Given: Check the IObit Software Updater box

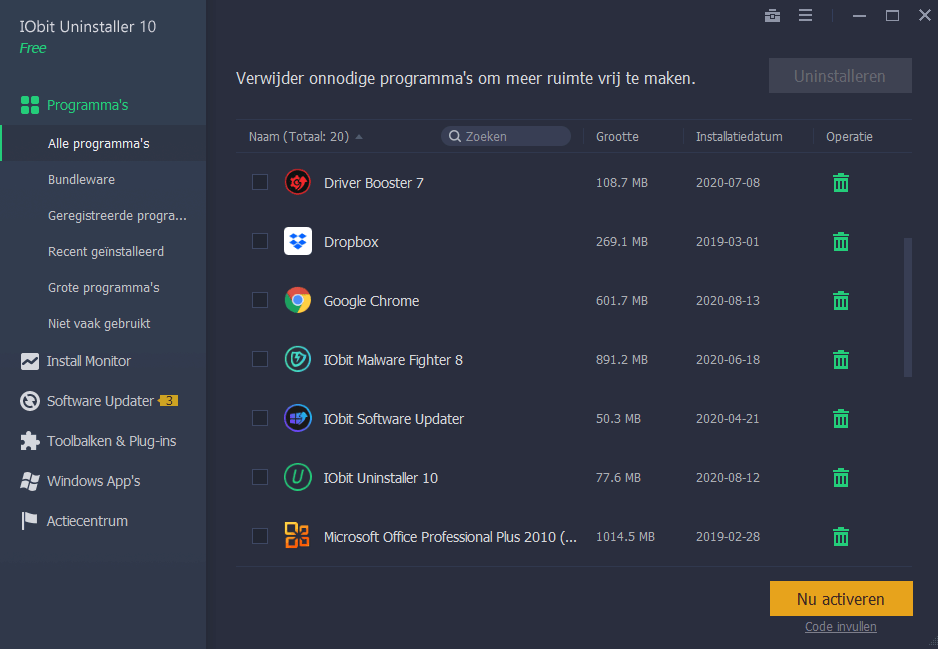Looking at the screenshot, I should click(x=260, y=418).
